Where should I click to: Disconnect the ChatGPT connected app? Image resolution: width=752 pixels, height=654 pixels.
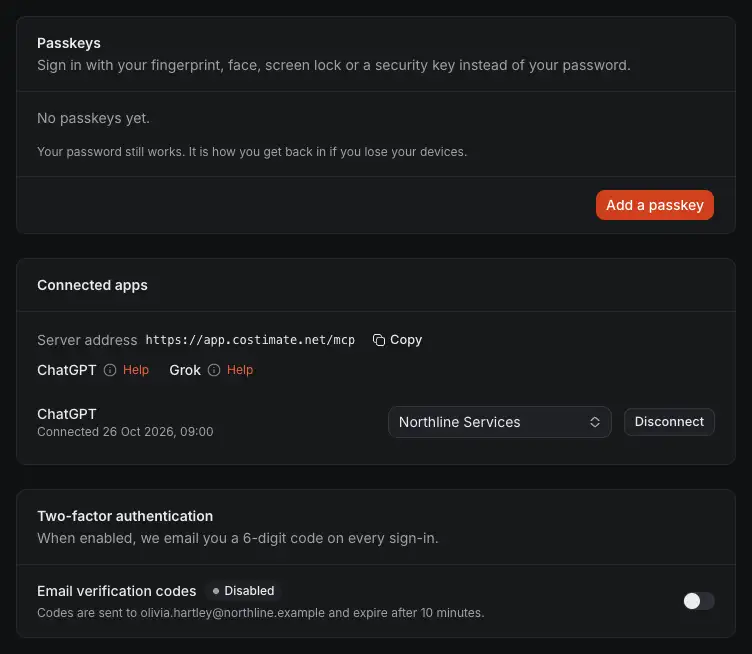pyautogui.click(x=669, y=422)
